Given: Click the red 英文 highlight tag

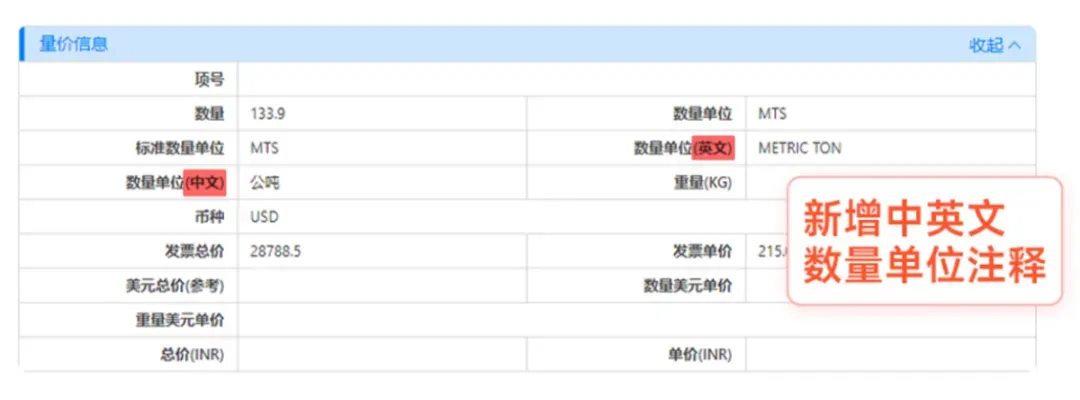Looking at the screenshot, I should 714,148.
